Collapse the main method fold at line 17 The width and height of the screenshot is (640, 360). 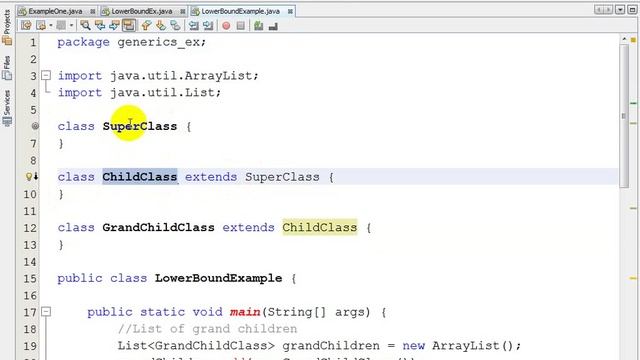[46, 312]
